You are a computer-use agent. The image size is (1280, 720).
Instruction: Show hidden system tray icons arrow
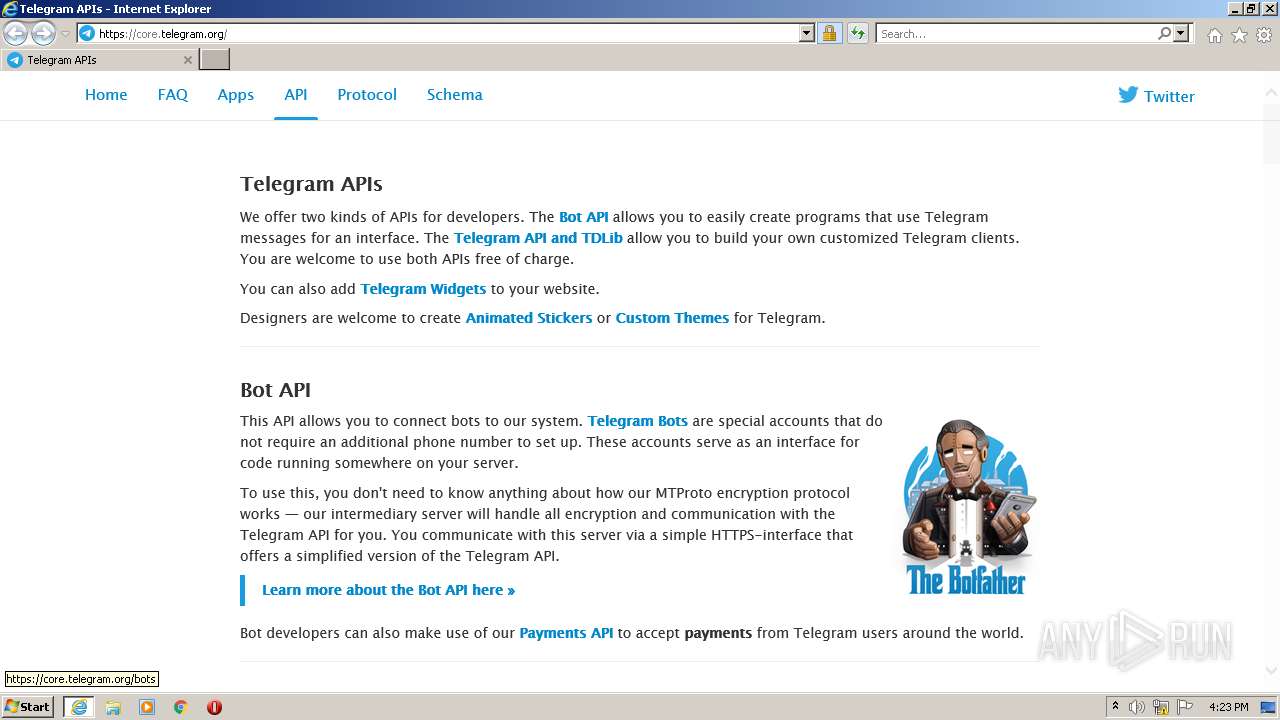(1115, 707)
